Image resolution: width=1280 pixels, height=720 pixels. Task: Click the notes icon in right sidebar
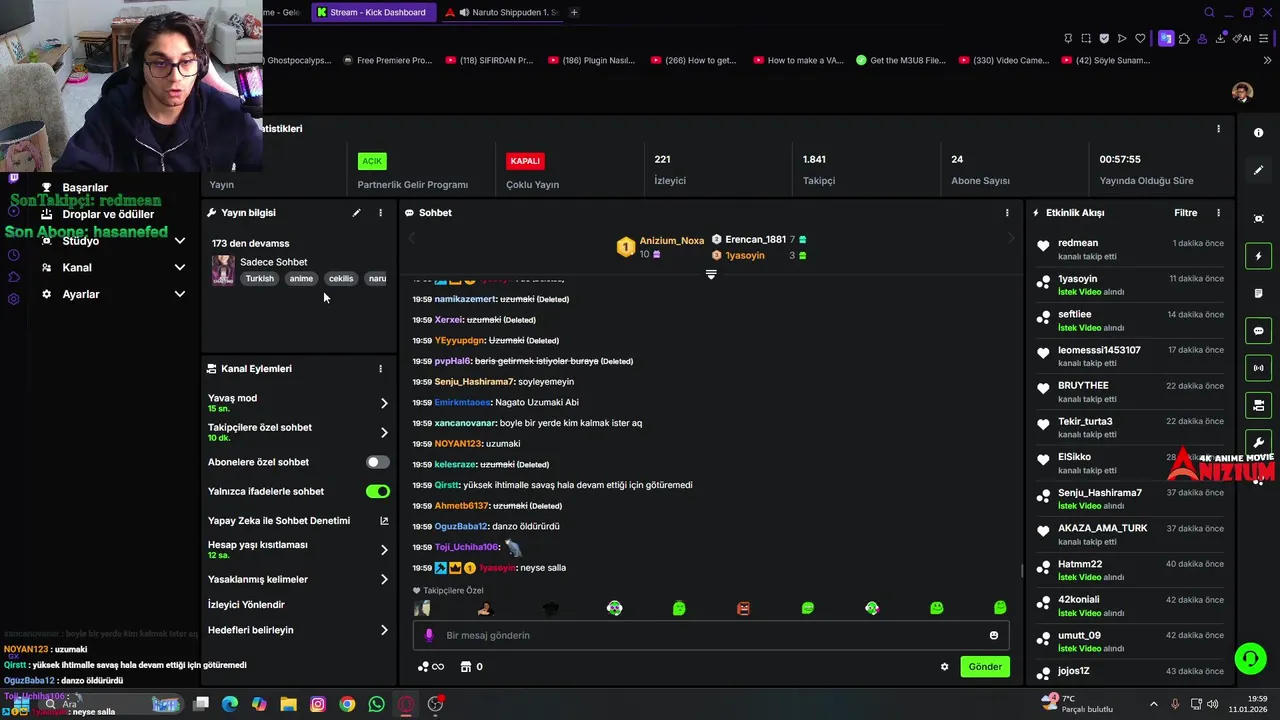click(x=1258, y=293)
